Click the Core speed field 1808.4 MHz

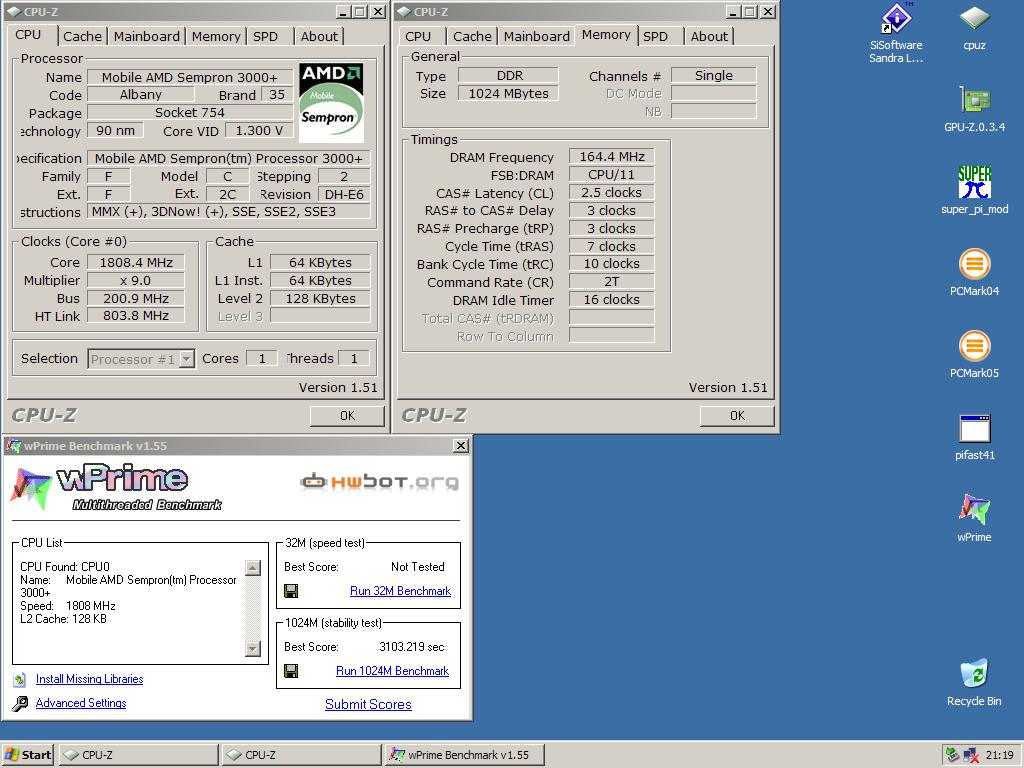tap(136, 263)
